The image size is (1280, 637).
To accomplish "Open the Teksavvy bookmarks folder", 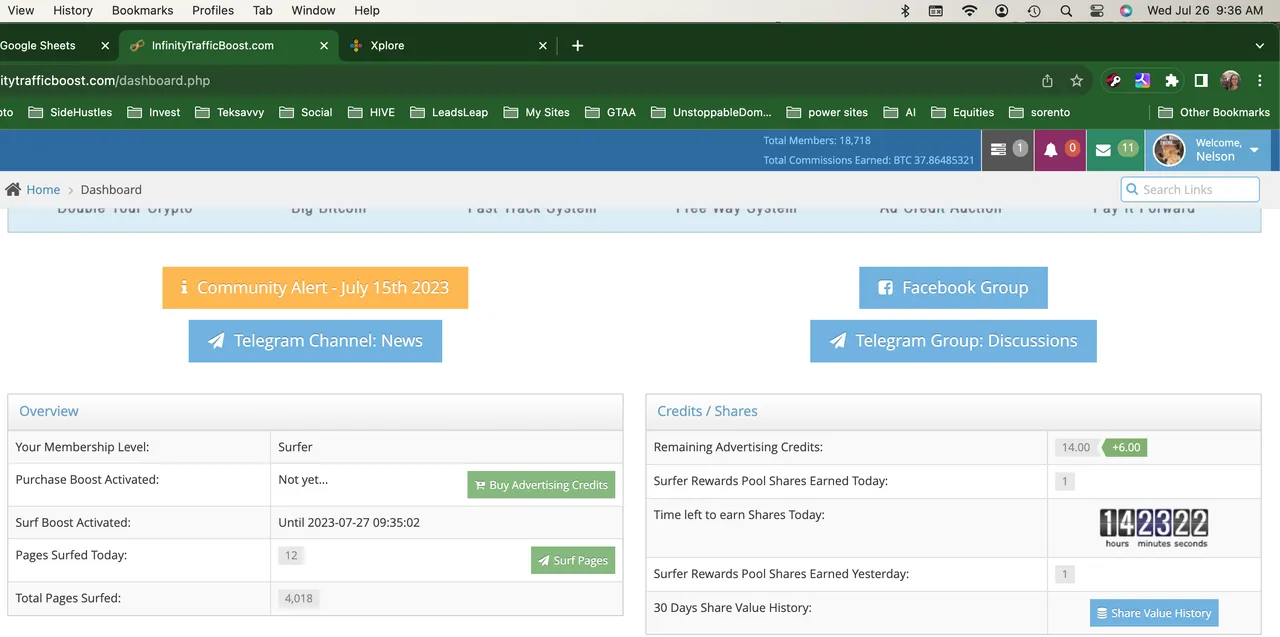I will tap(229, 112).
